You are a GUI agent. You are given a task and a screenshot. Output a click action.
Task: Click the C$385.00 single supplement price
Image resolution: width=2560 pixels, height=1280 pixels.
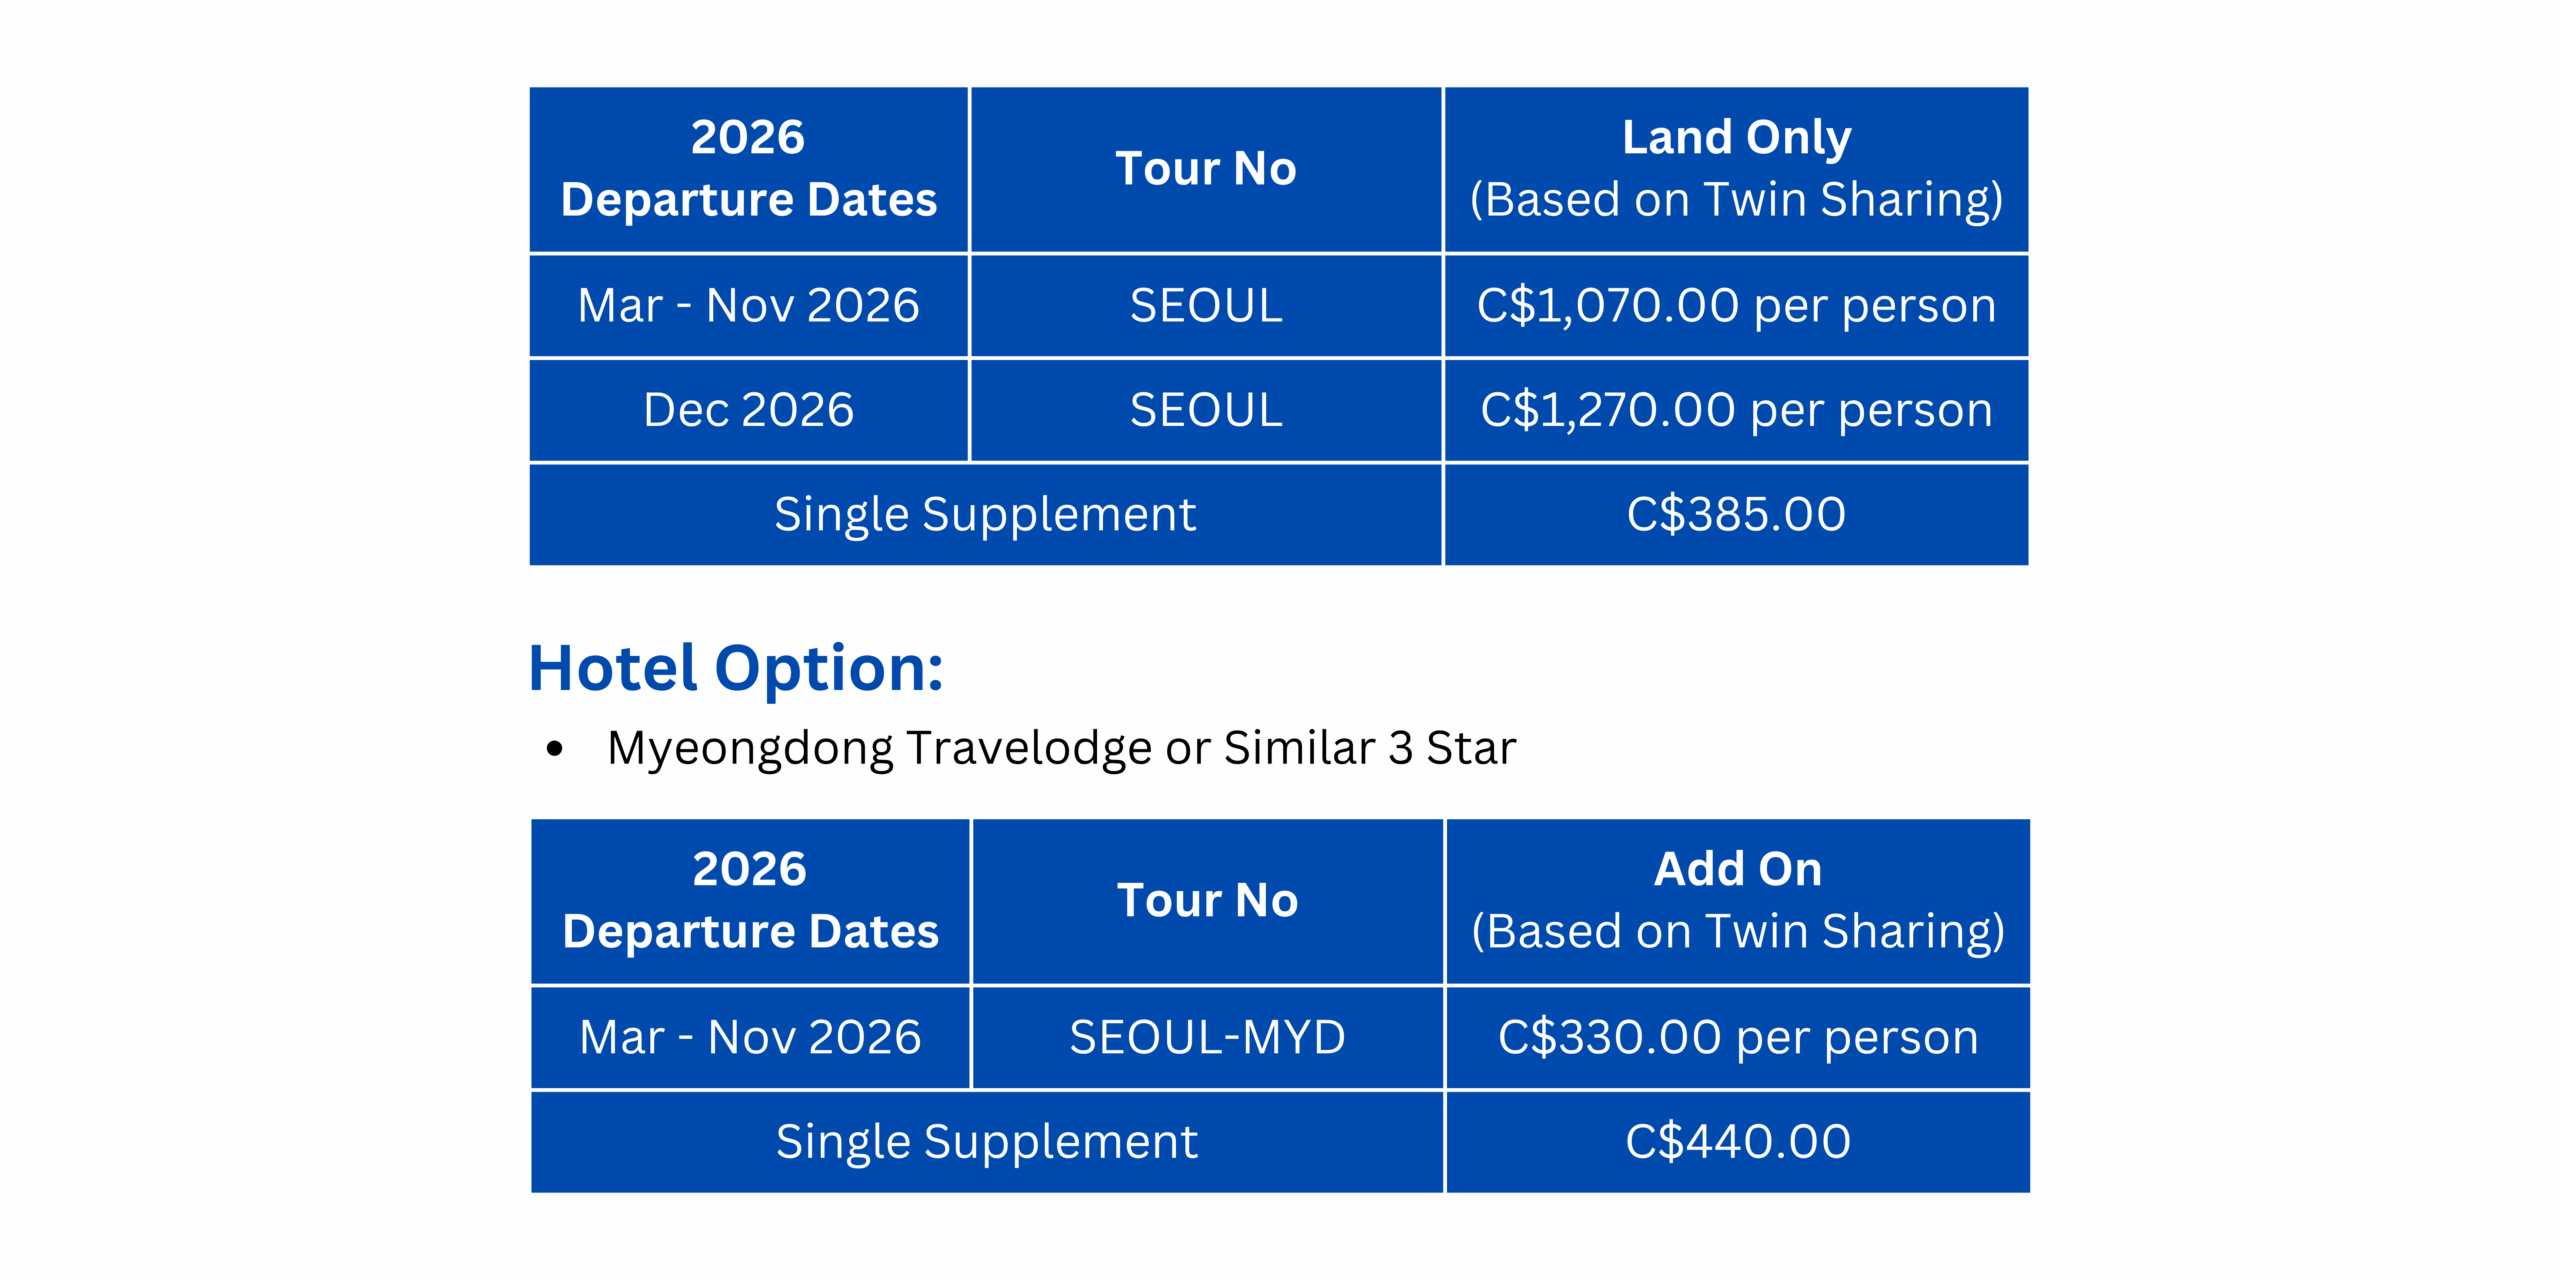(1736, 515)
